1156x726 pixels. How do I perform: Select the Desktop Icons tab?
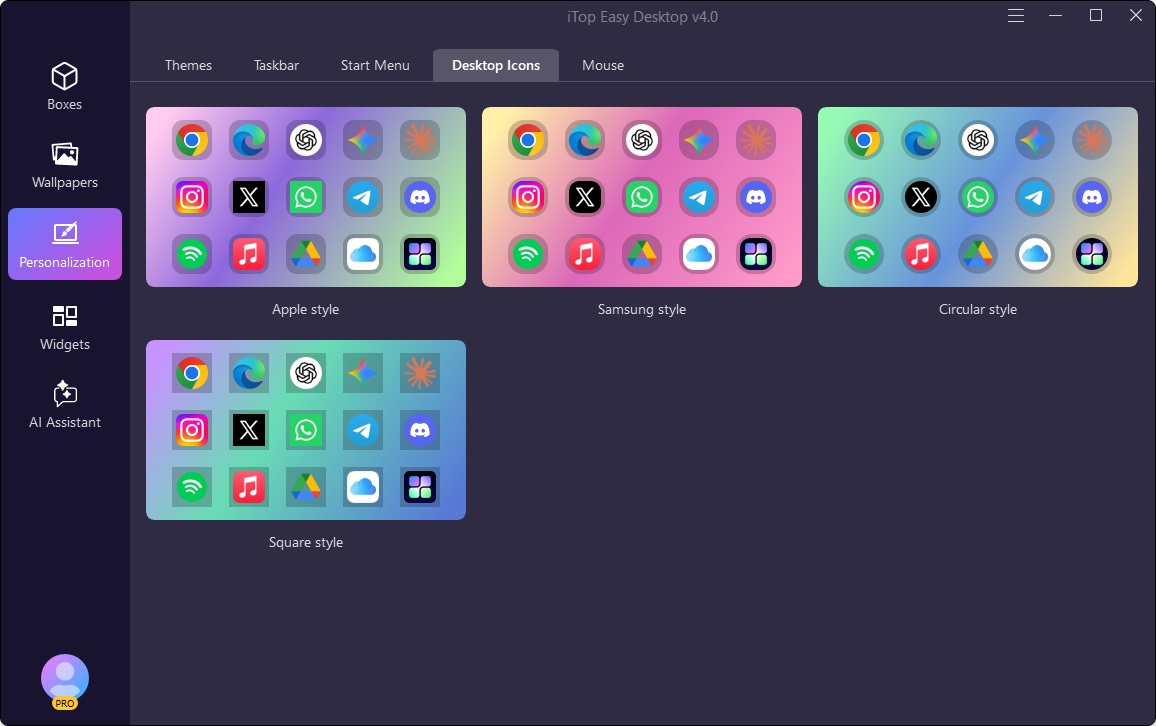[496, 65]
